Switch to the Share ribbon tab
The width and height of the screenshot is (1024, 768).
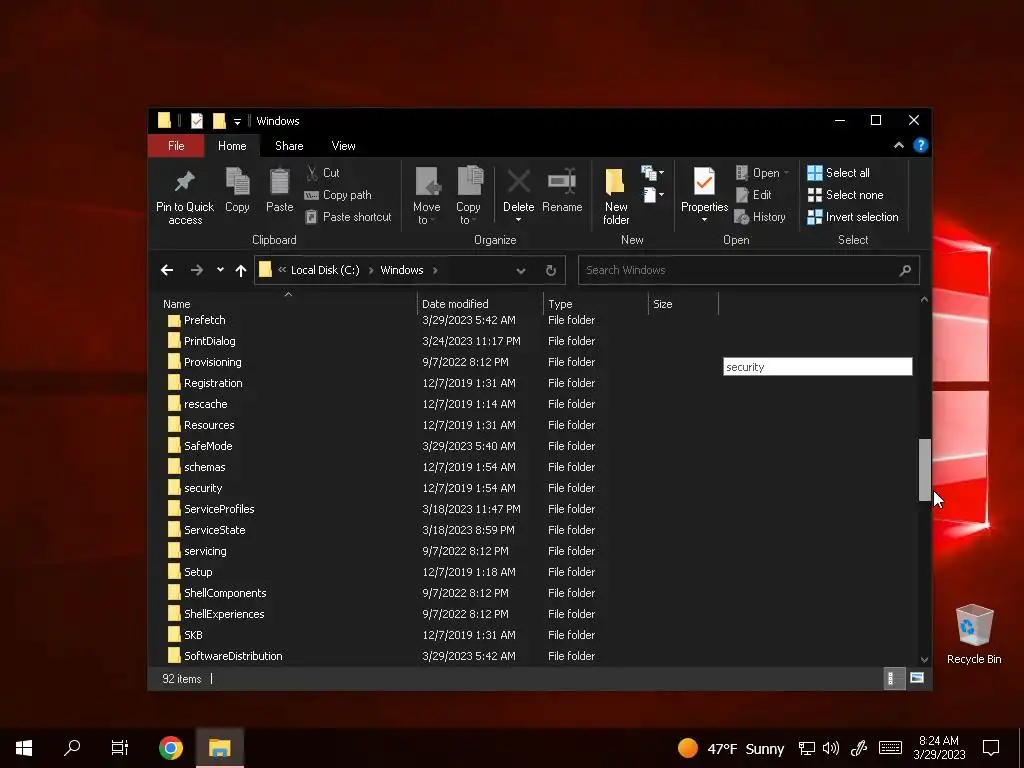(x=289, y=146)
